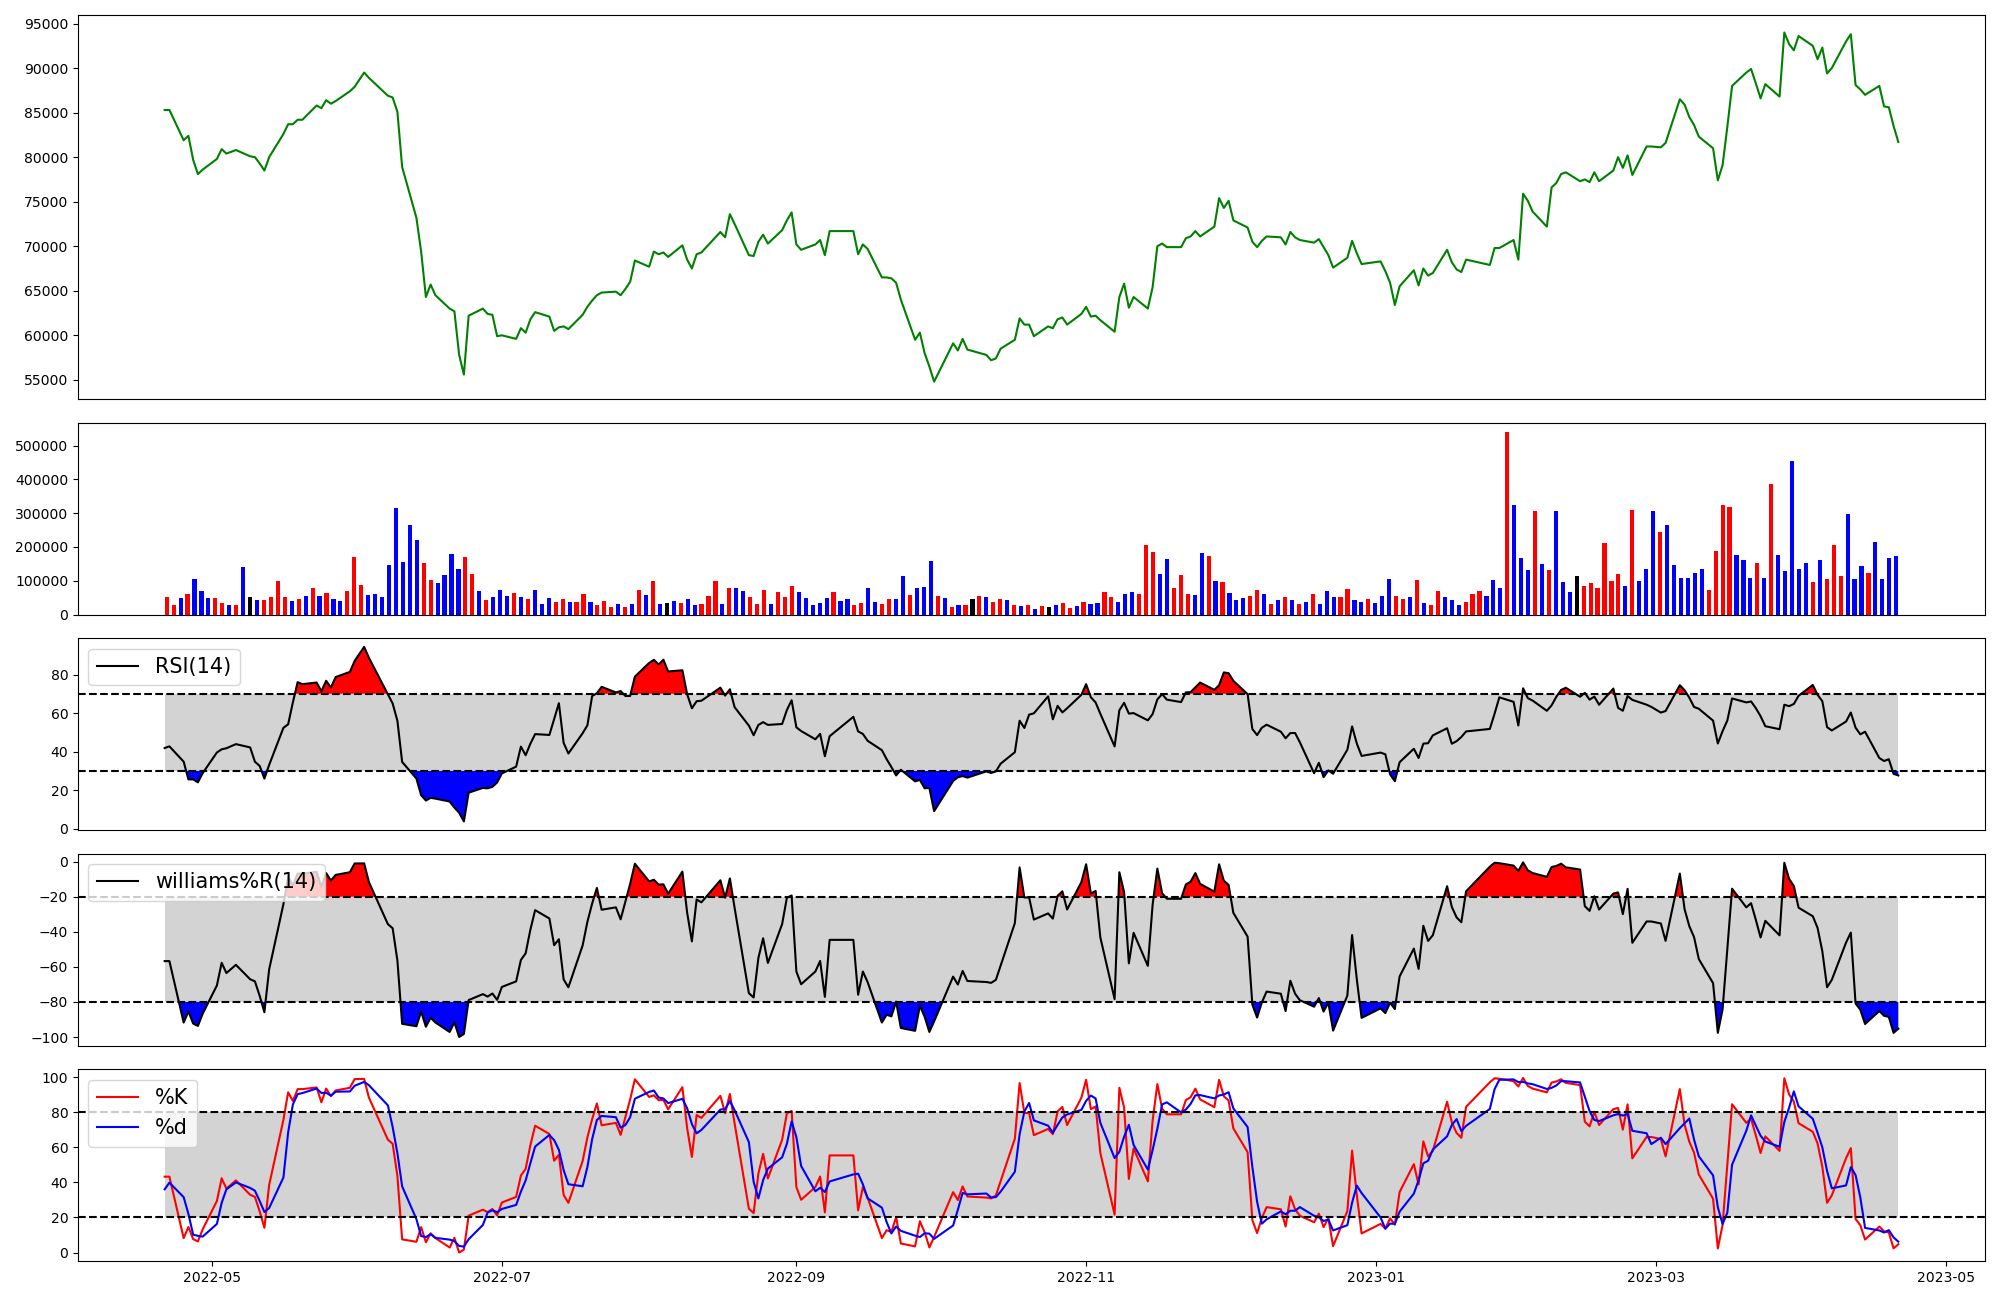Click the -100 Williams %R axis label
The image size is (2000, 1300).
tap(49, 1038)
